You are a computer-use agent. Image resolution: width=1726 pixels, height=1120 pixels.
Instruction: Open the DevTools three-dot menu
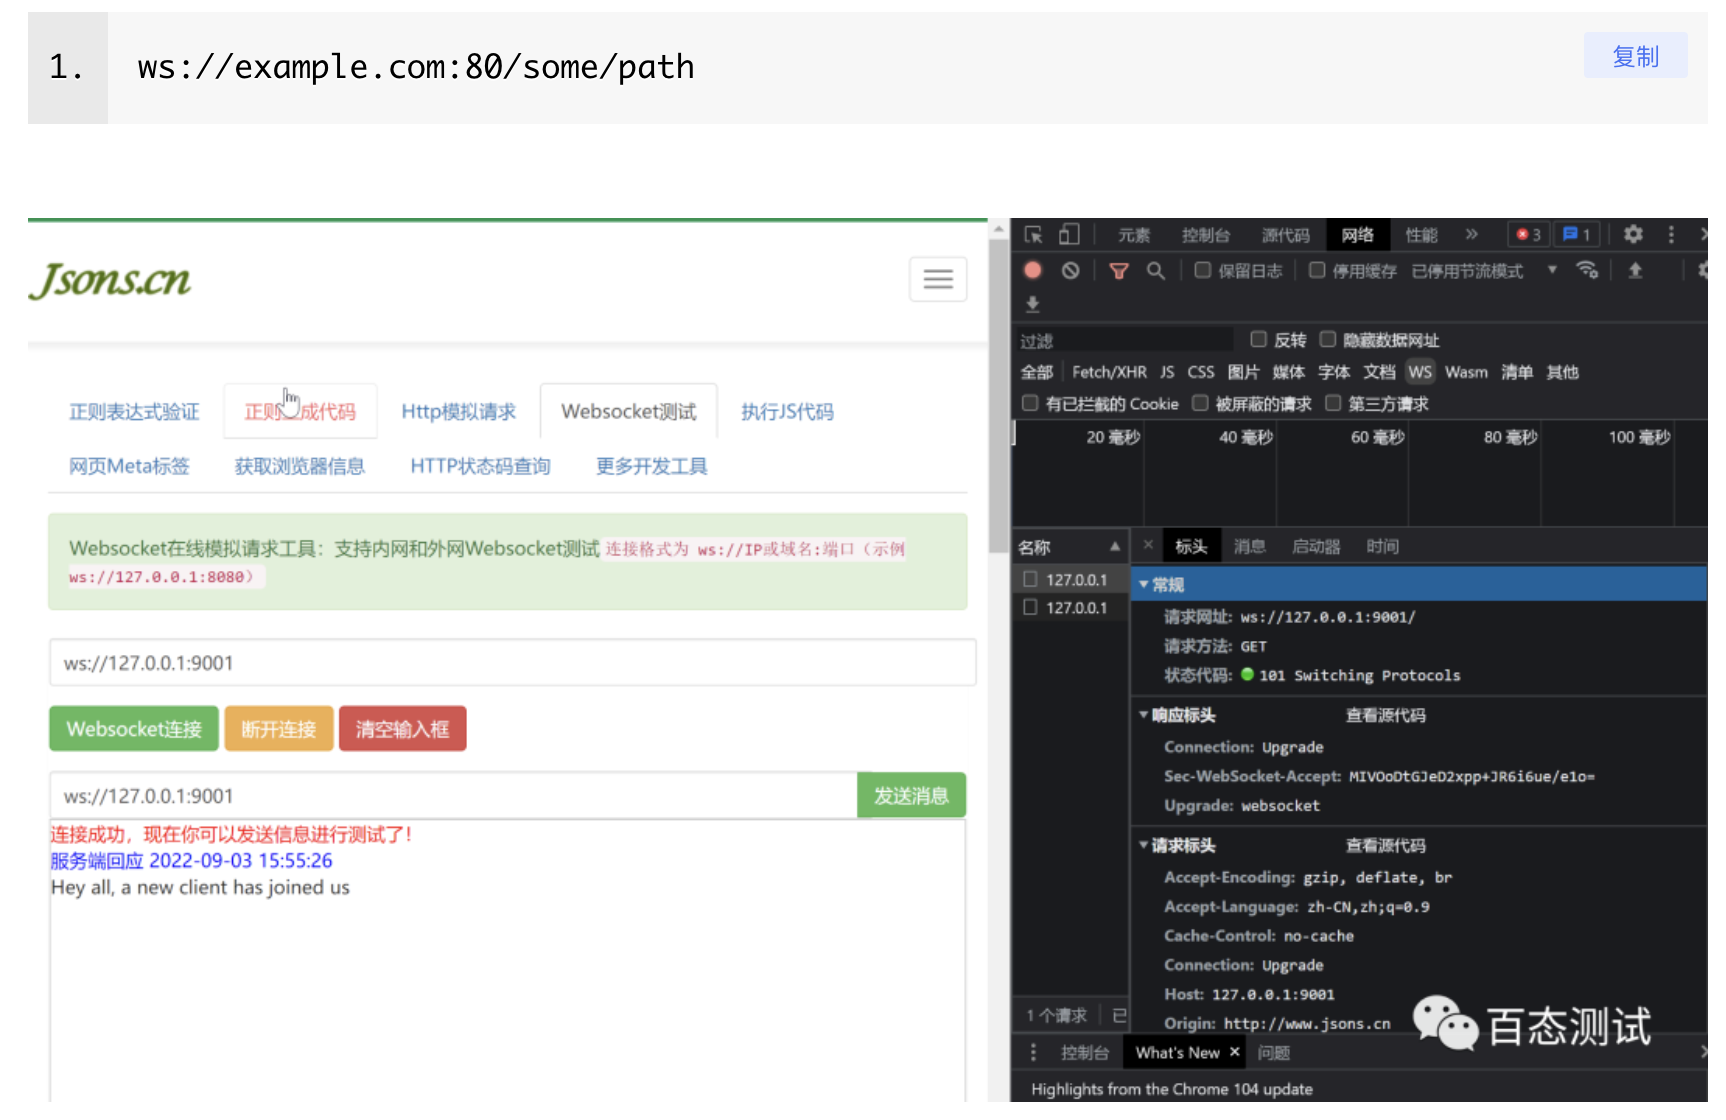point(1671,234)
